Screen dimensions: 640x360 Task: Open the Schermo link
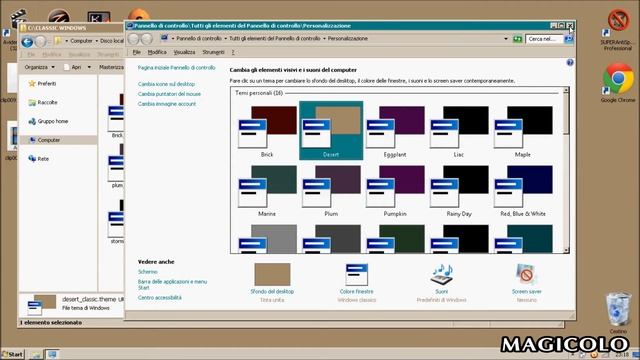[x=148, y=272]
